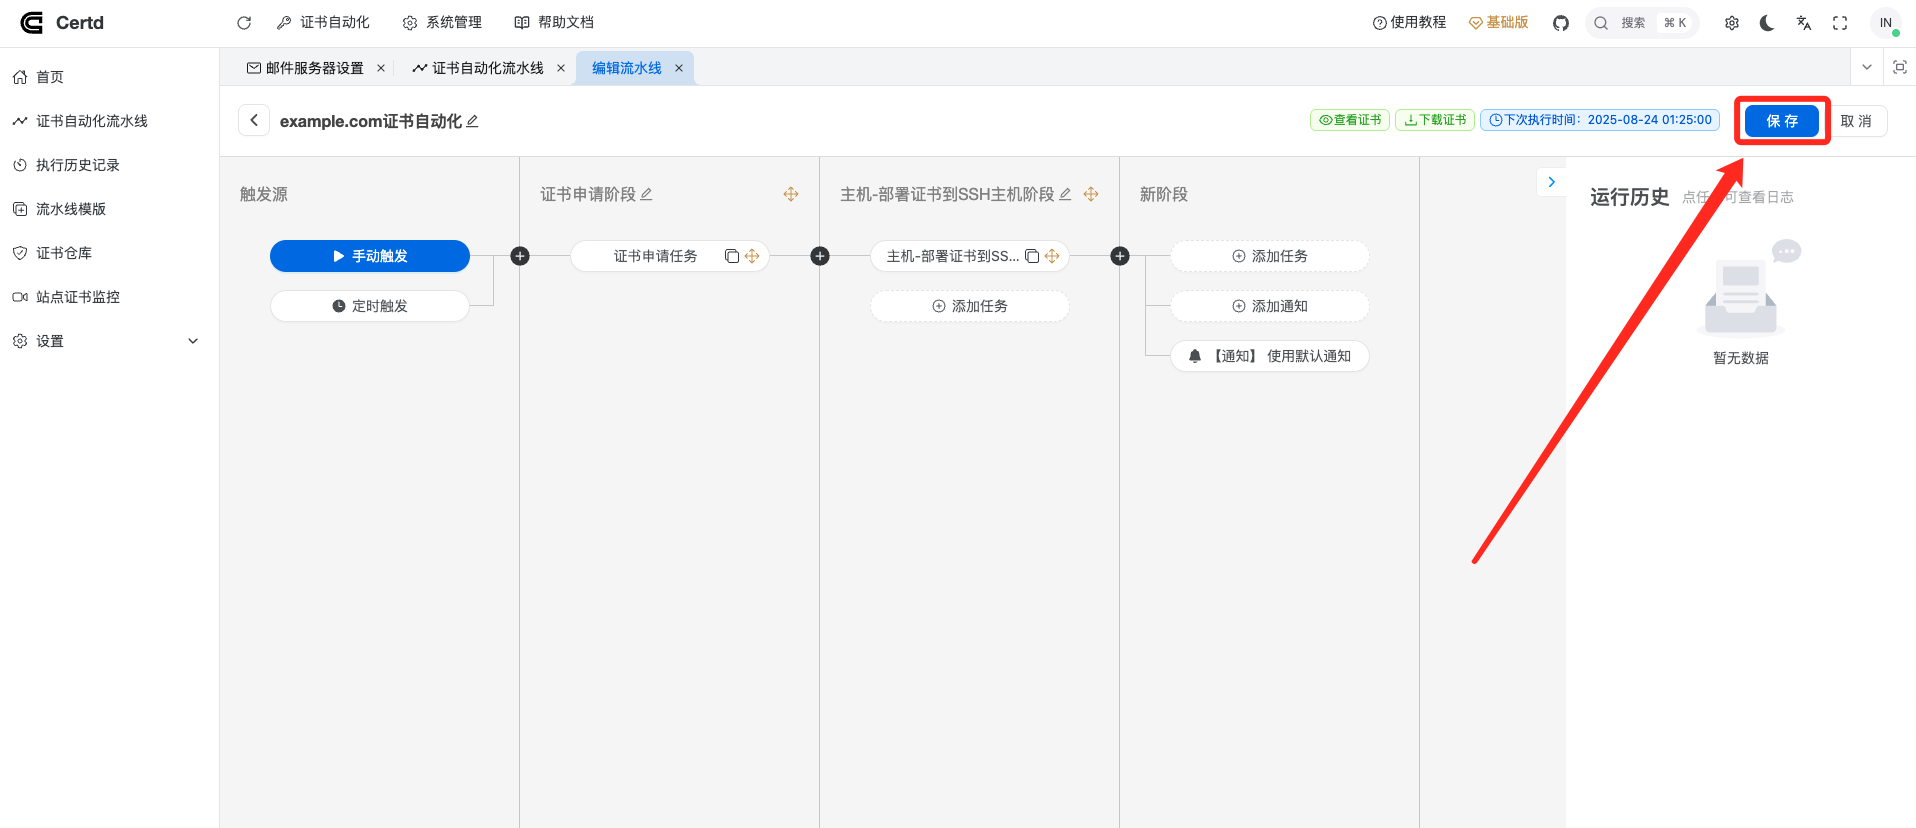Open 【通知】使用默认通知 item
This screenshot has height=828, width=1916.
pos(1270,356)
